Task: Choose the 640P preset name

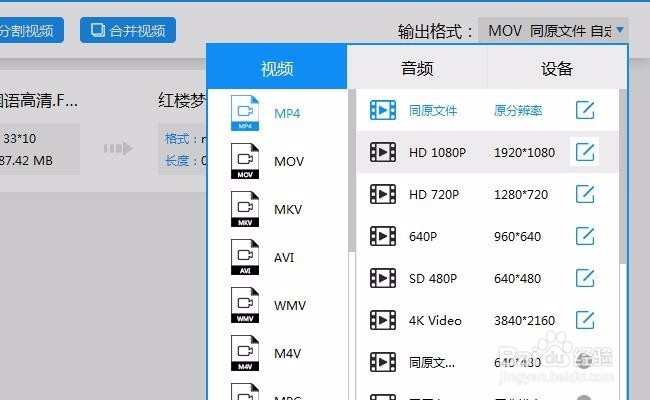Action: click(423, 237)
